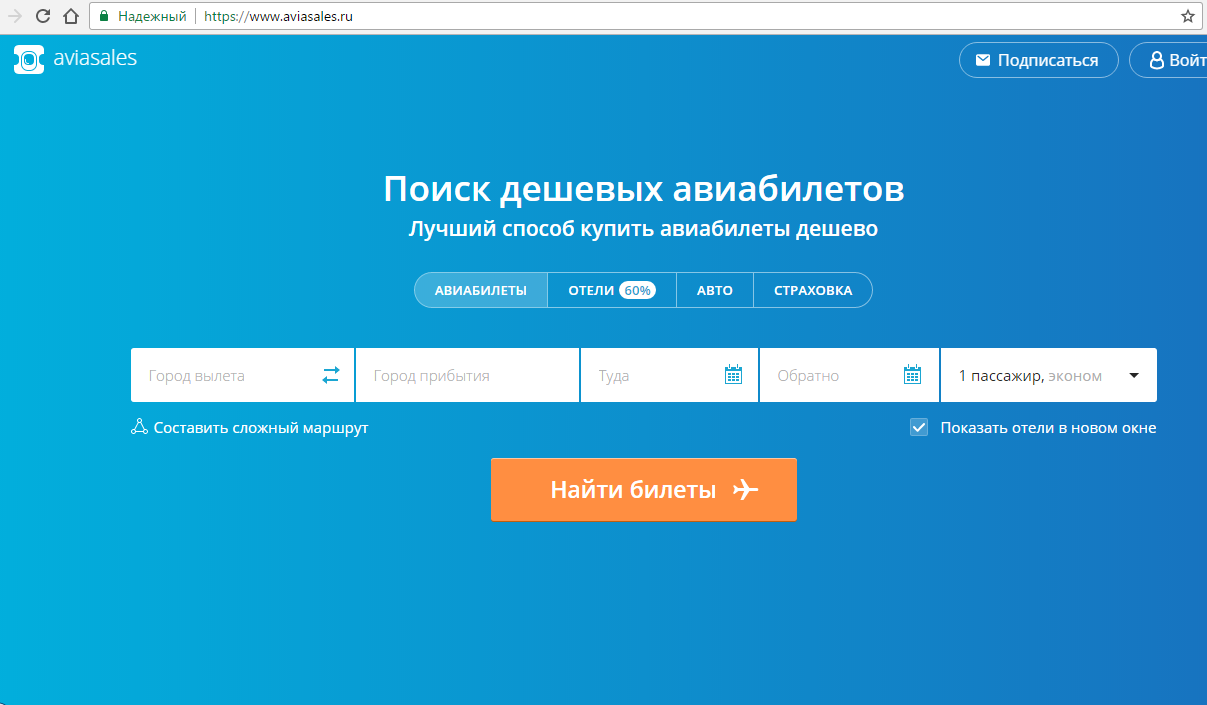Bookmark page with star icon

[x=1188, y=16]
